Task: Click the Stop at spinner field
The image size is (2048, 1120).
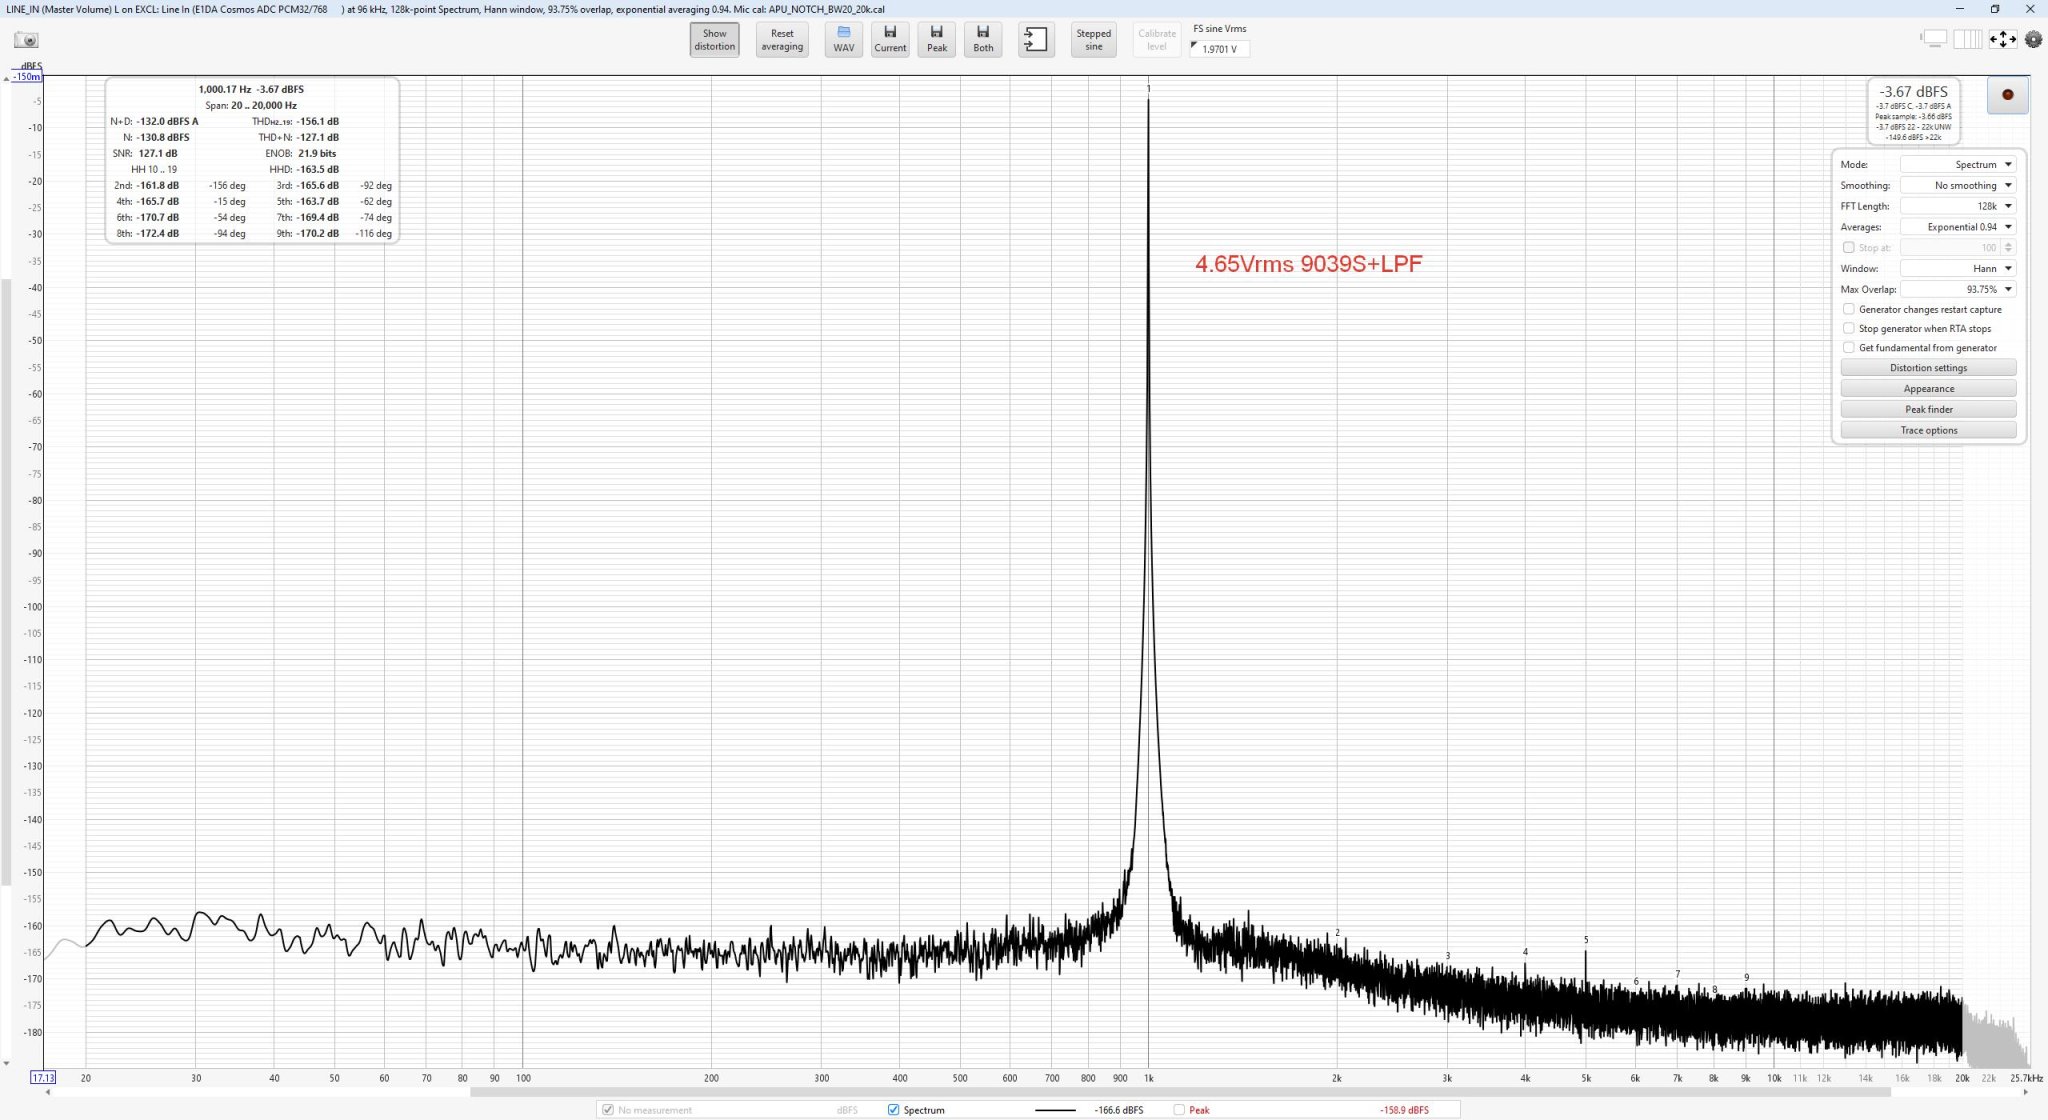Action: click(x=1957, y=248)
